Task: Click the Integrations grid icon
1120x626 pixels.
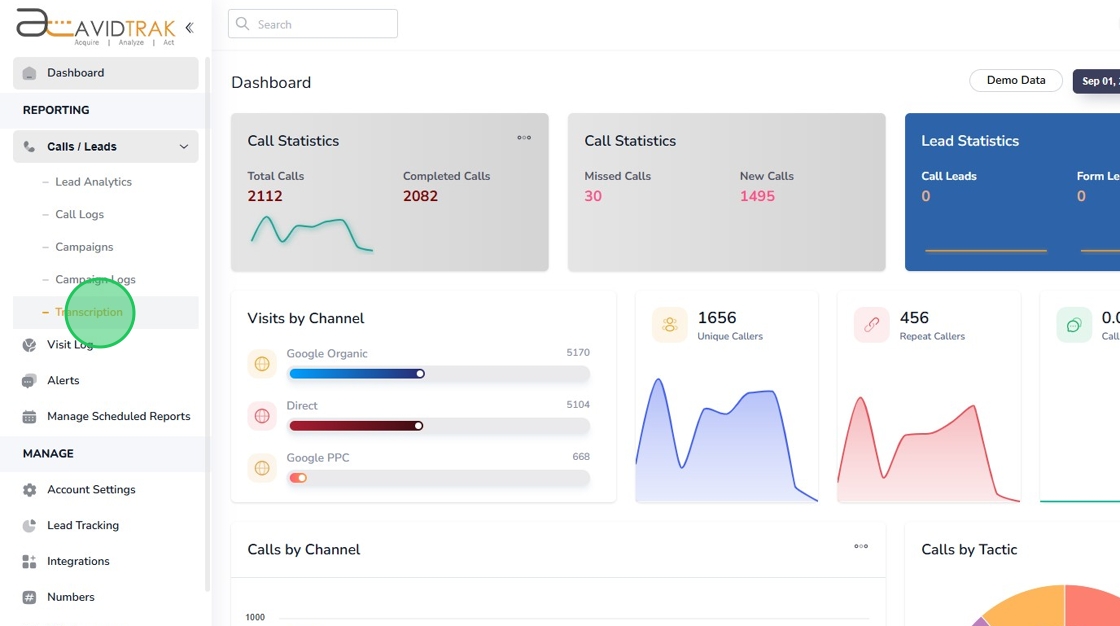Action: click(x=29, y=562)
